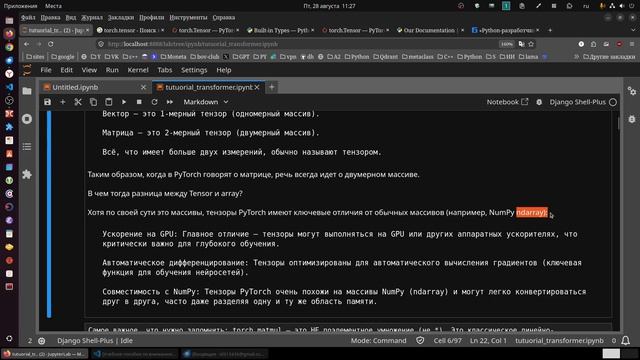Close the Untitled.ipynb tab
Screen dimensions: 640x360
(x=143, y=87)
